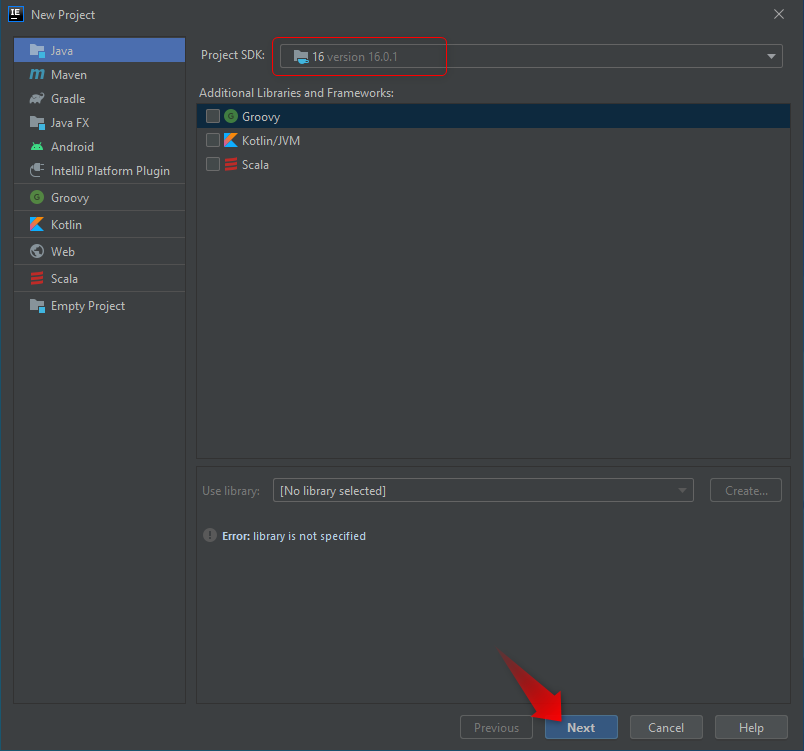Select the 'Web' label in sidebar
Screen dimensions: 804x751
(x=63, y=252)
